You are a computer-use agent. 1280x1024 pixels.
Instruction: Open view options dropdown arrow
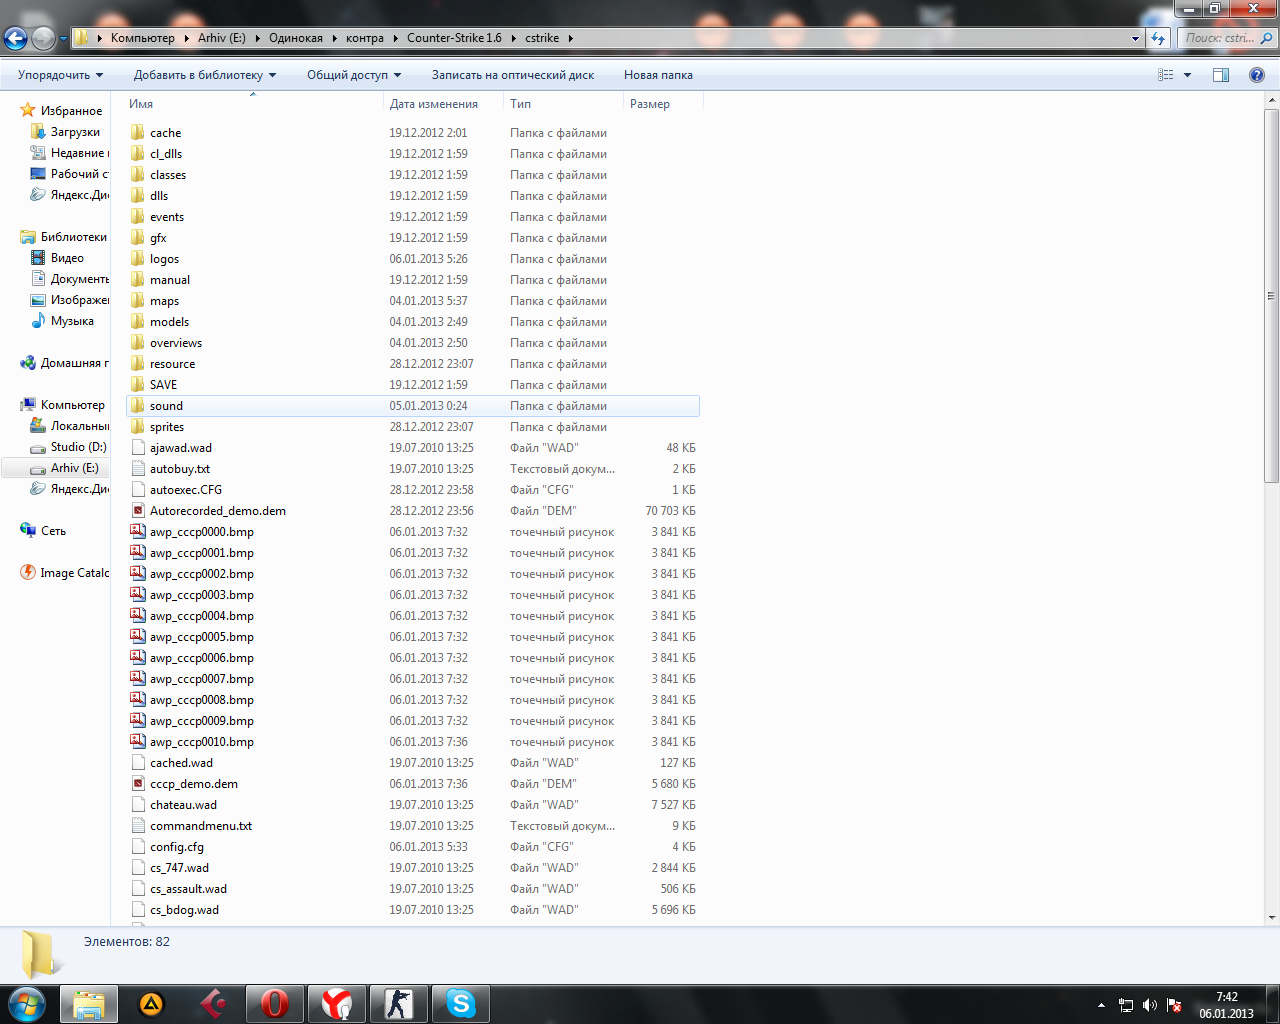[1188, 75]
